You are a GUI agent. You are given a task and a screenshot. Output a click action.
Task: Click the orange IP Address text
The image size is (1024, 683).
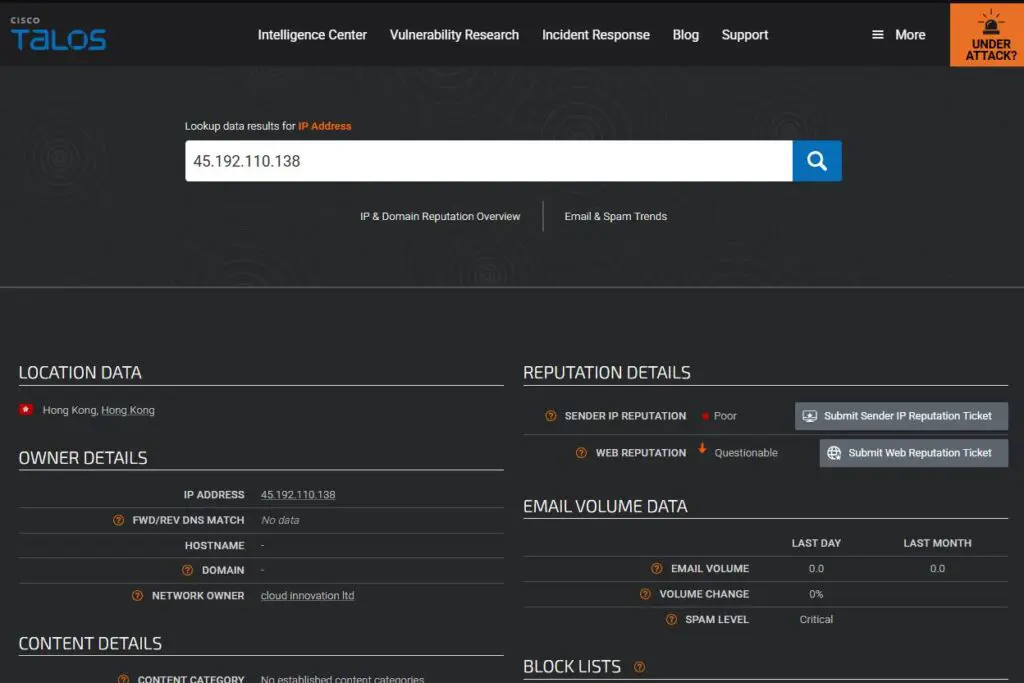(x=325, y=126)
